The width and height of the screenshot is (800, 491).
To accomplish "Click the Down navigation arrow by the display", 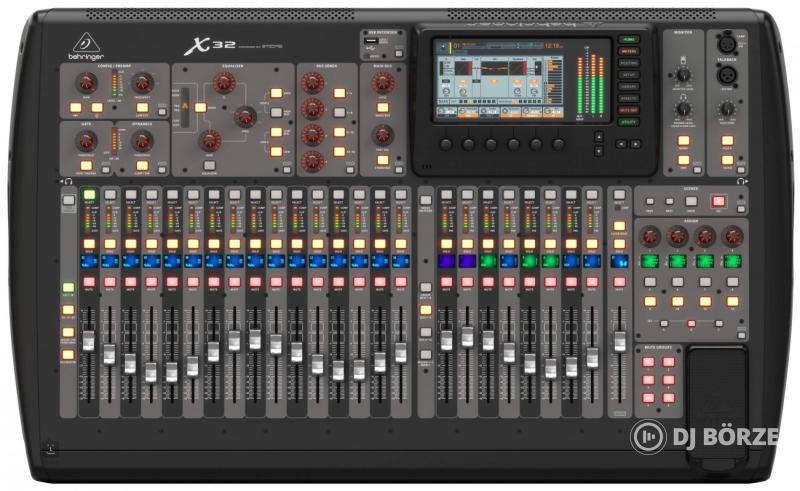I will pyautogui.click(x=598, y=151).
